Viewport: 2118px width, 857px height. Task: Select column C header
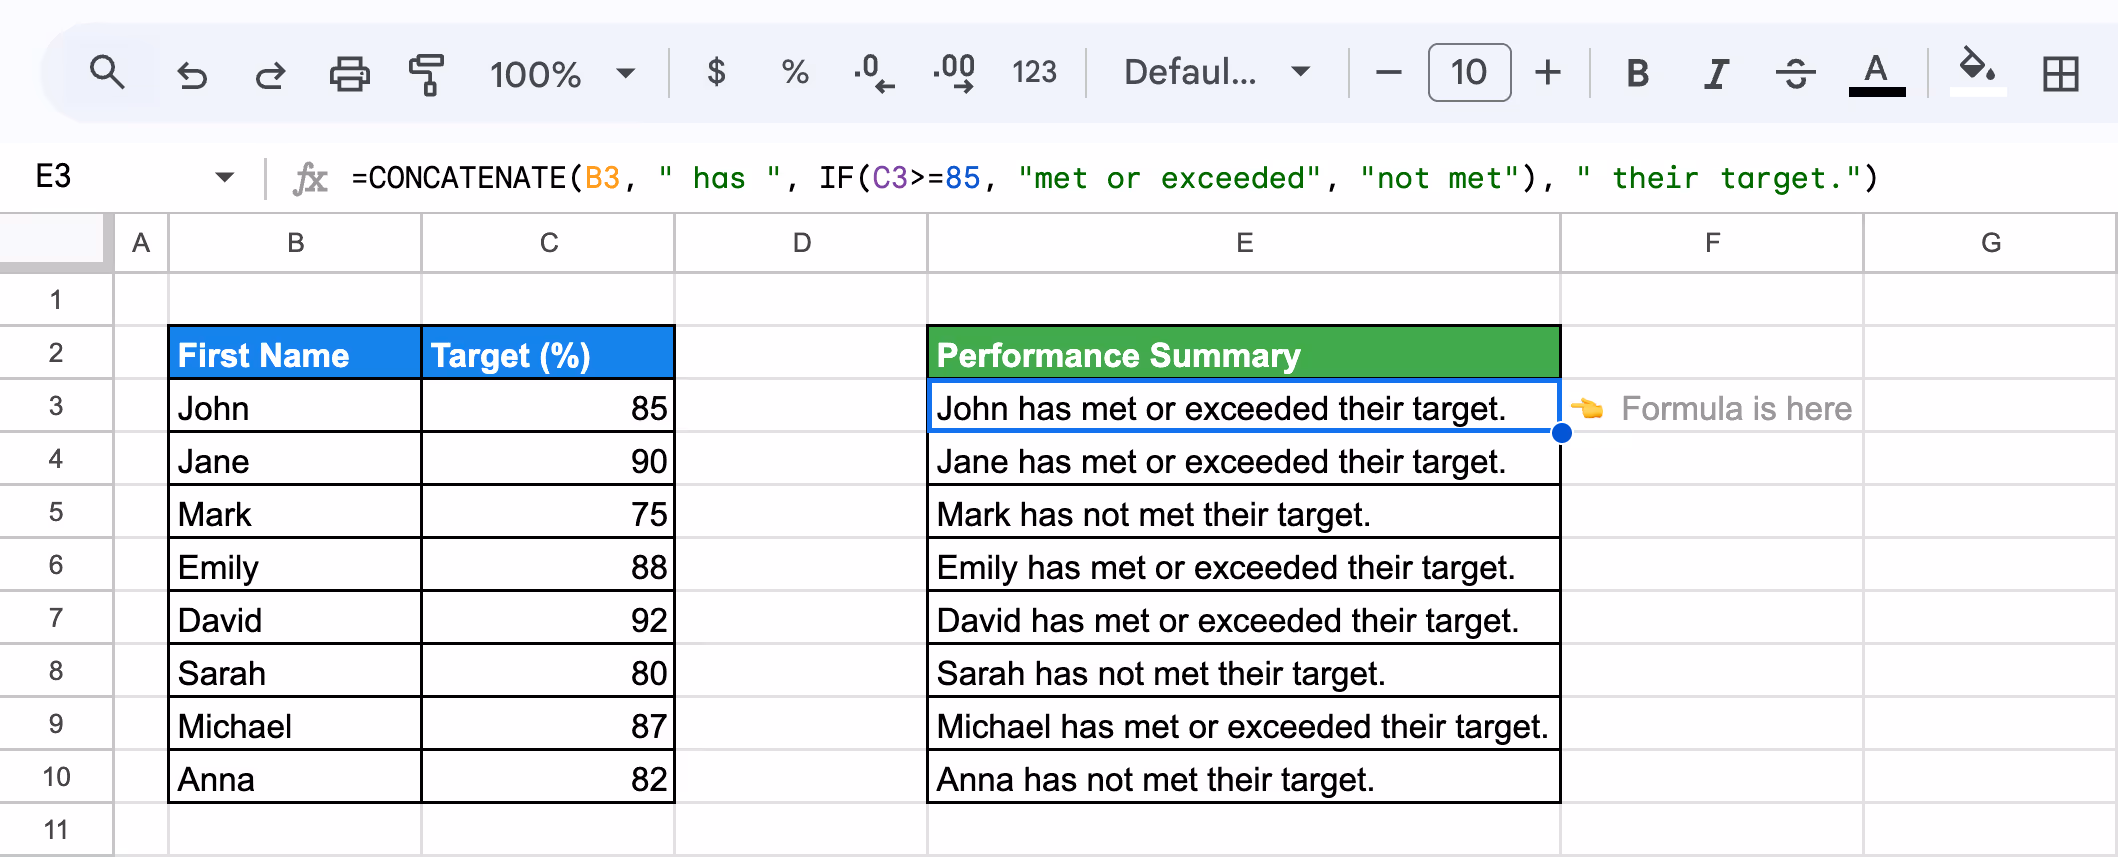[548, 243]
